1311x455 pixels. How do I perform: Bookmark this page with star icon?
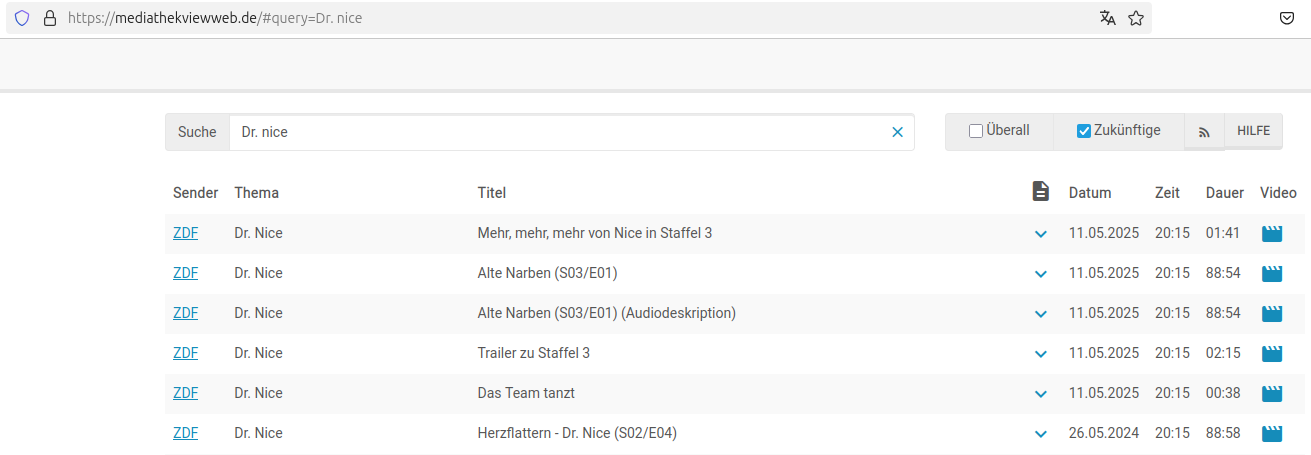(1136, 18)
